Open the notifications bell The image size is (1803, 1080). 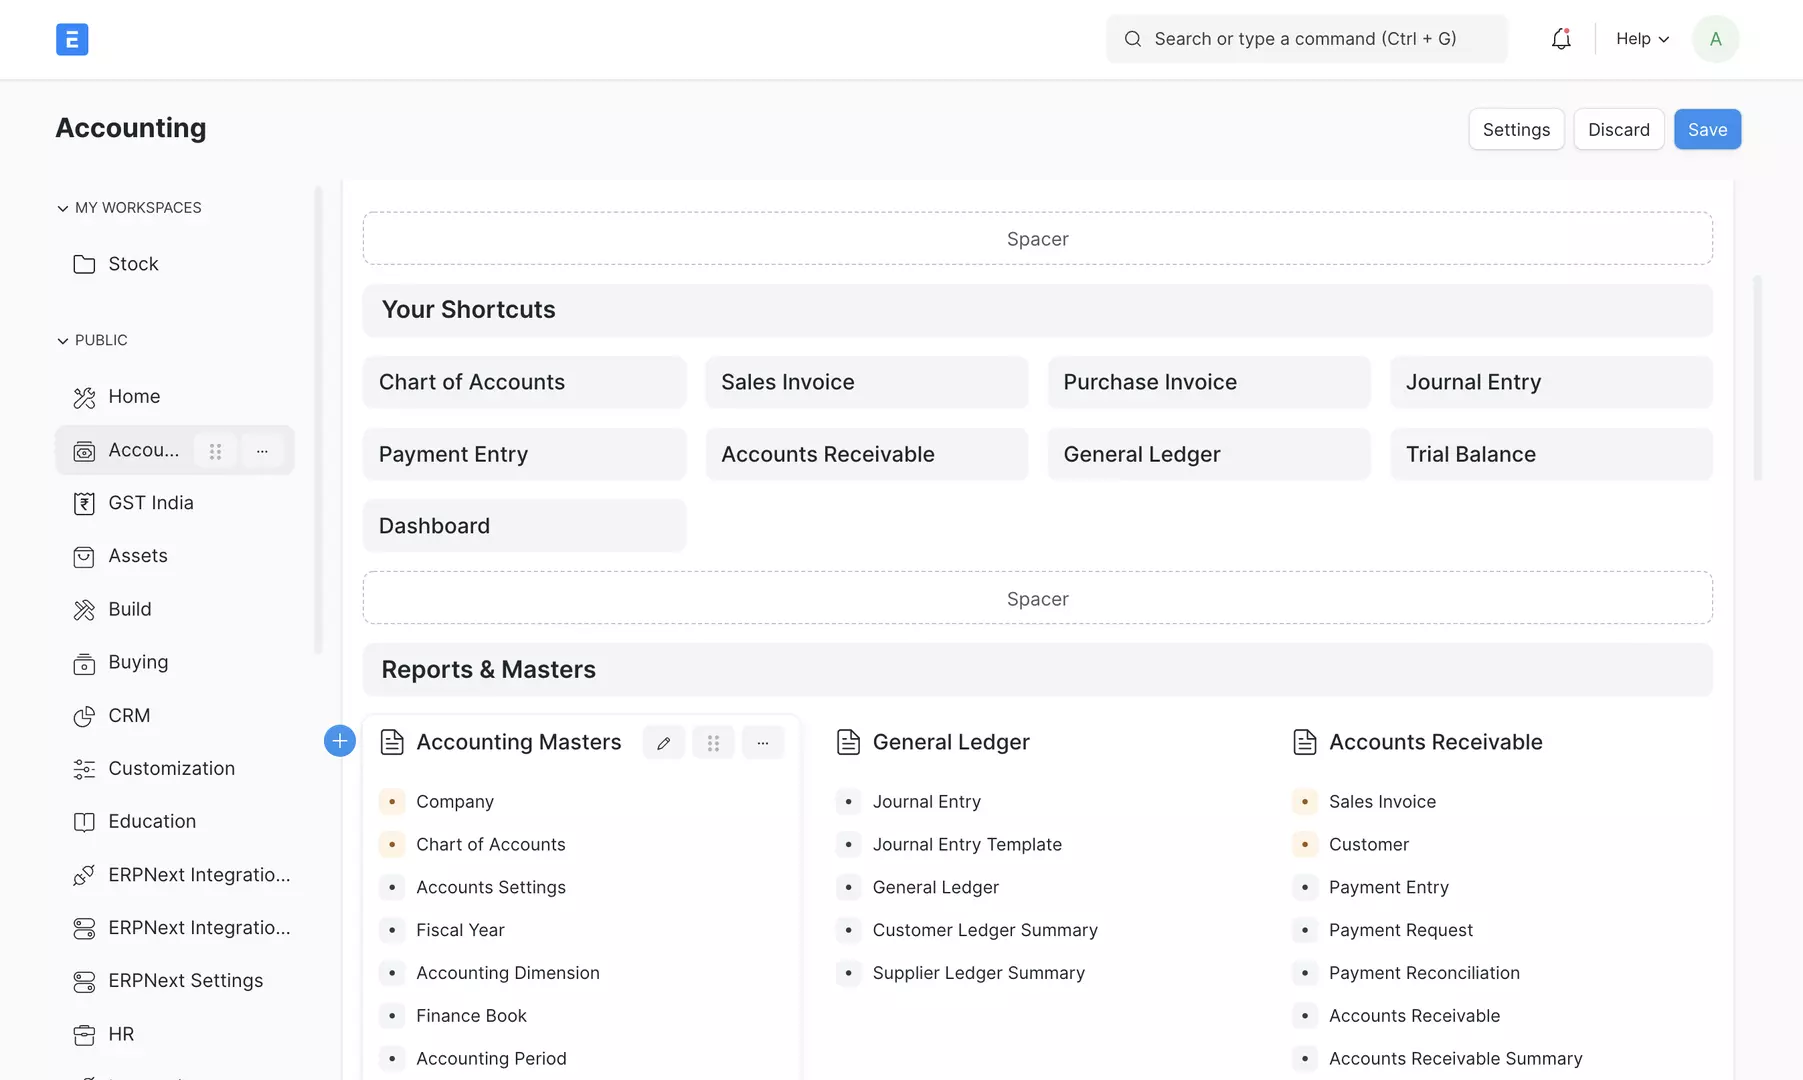[1560, 39]
